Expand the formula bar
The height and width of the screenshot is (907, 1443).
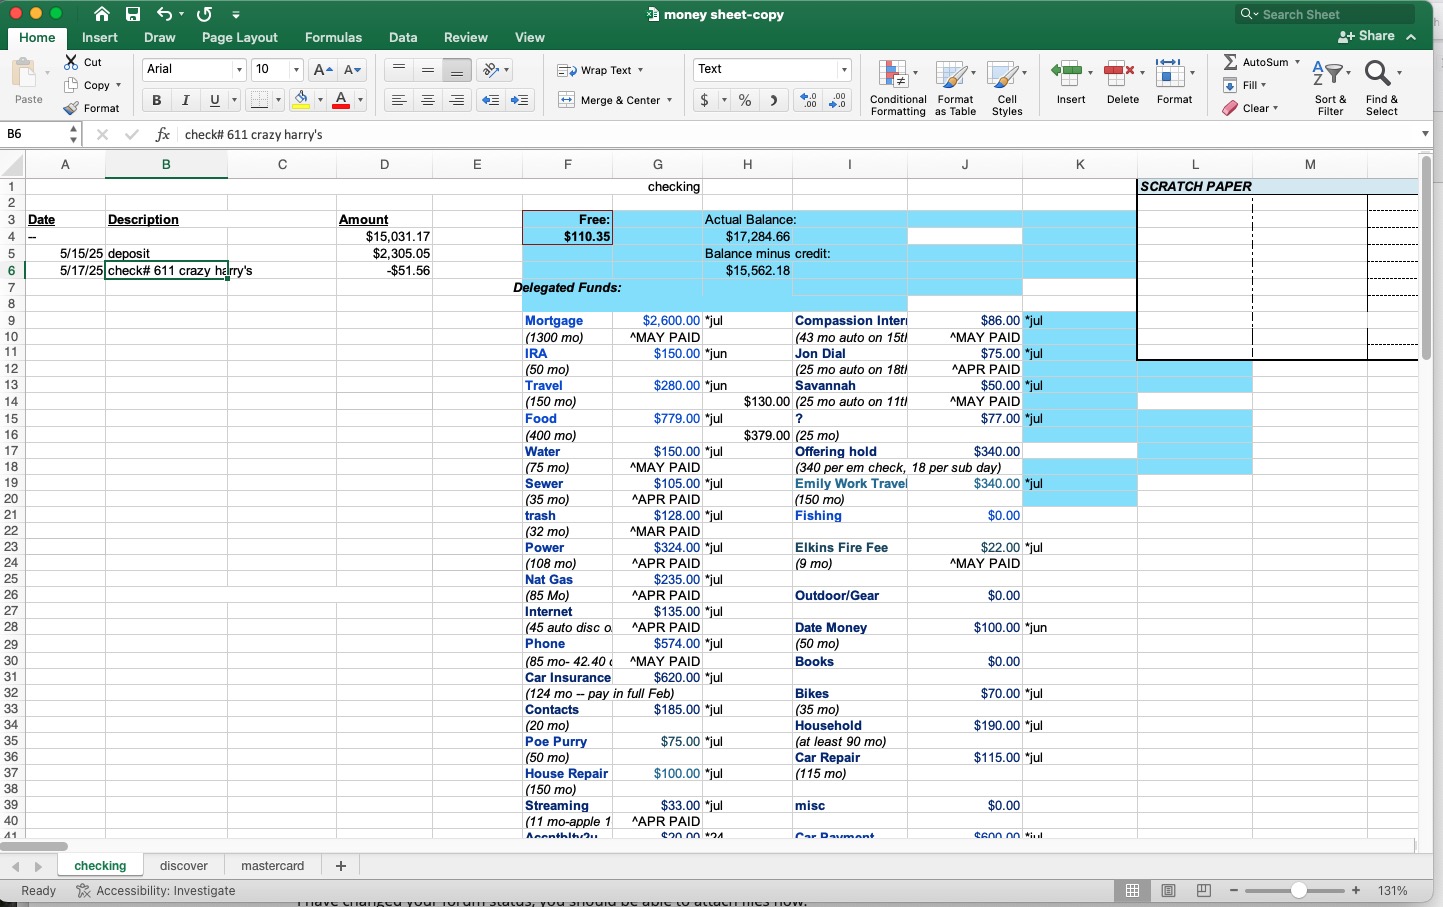tap(1425, 134)
